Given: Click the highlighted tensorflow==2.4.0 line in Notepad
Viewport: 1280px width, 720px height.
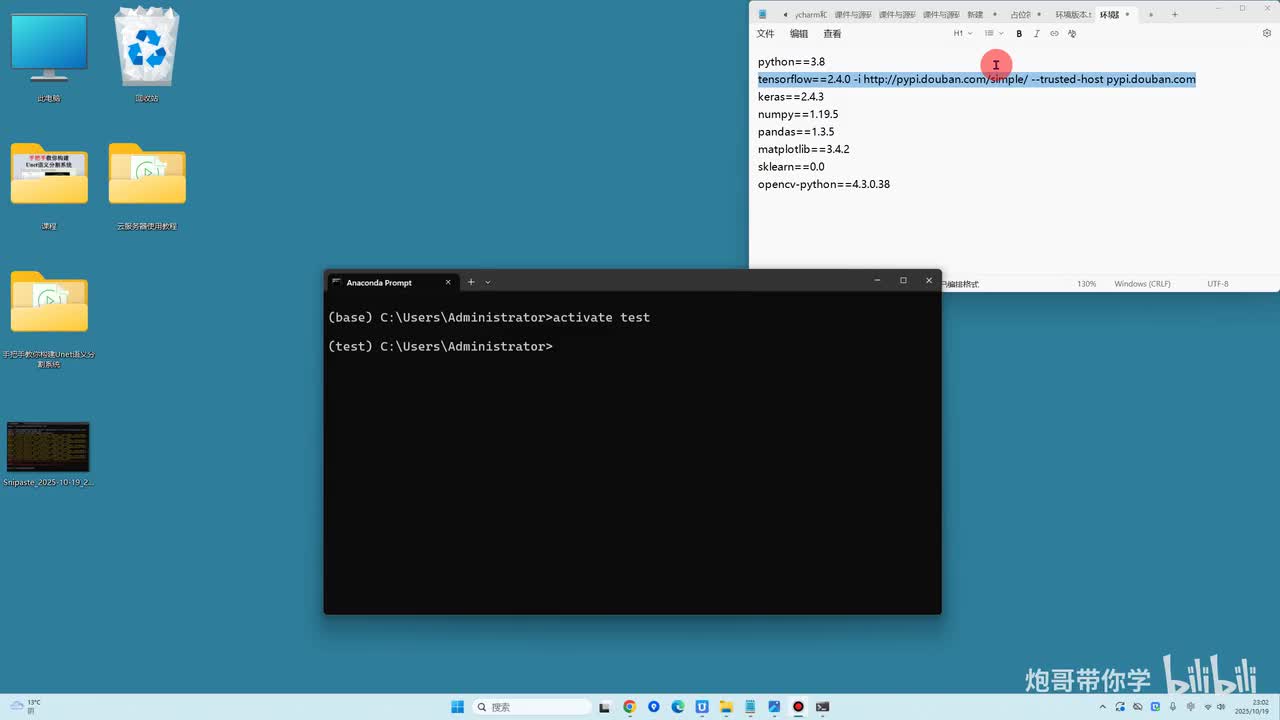Looking at the screenshot, I should tap(977, 79).
